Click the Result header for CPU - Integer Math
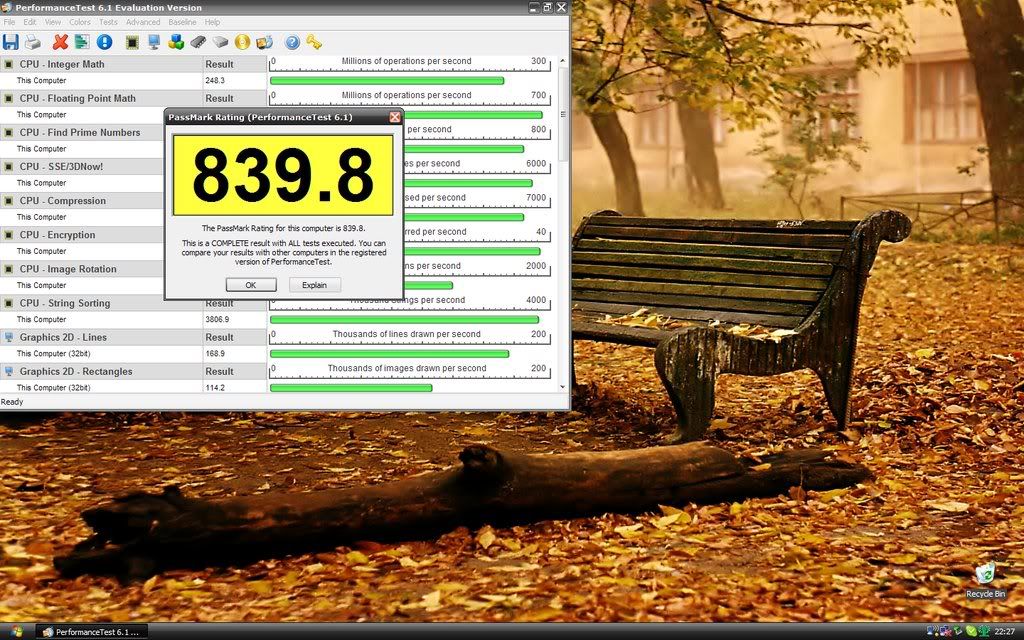 pos(219,64)
